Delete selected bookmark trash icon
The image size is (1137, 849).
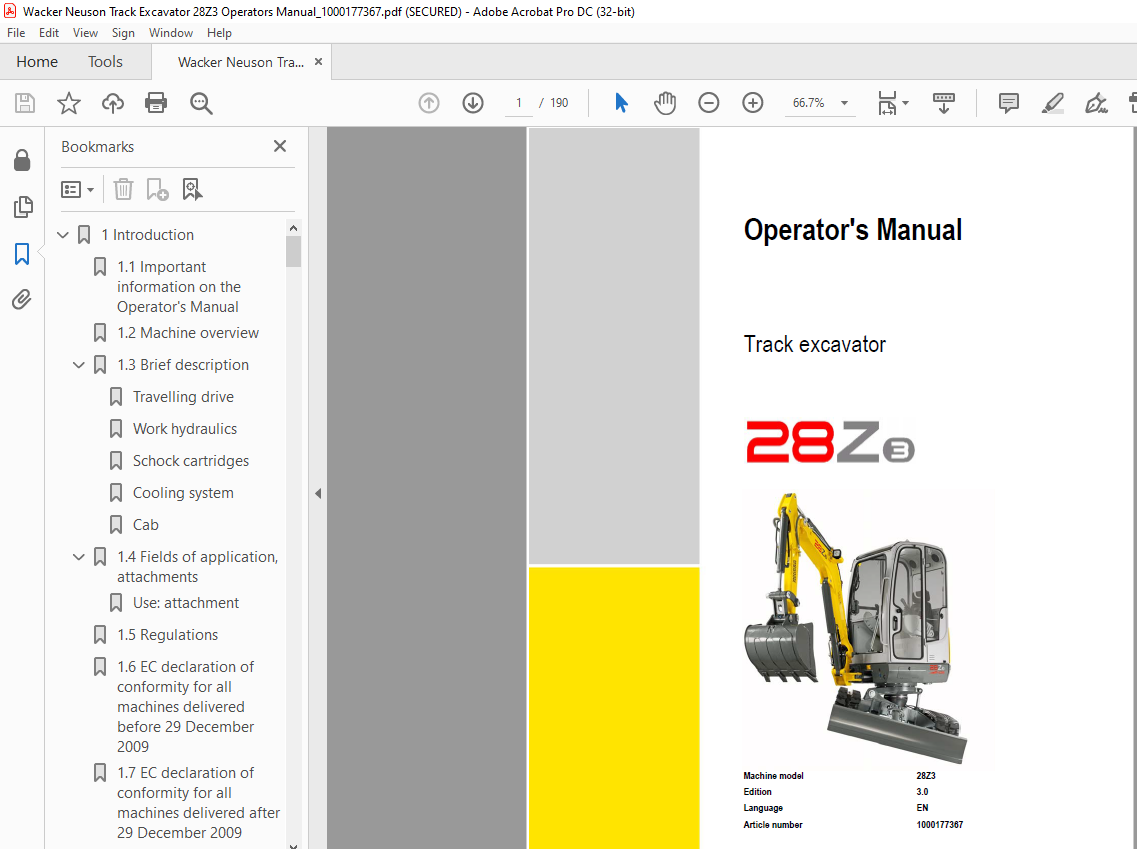123,189
